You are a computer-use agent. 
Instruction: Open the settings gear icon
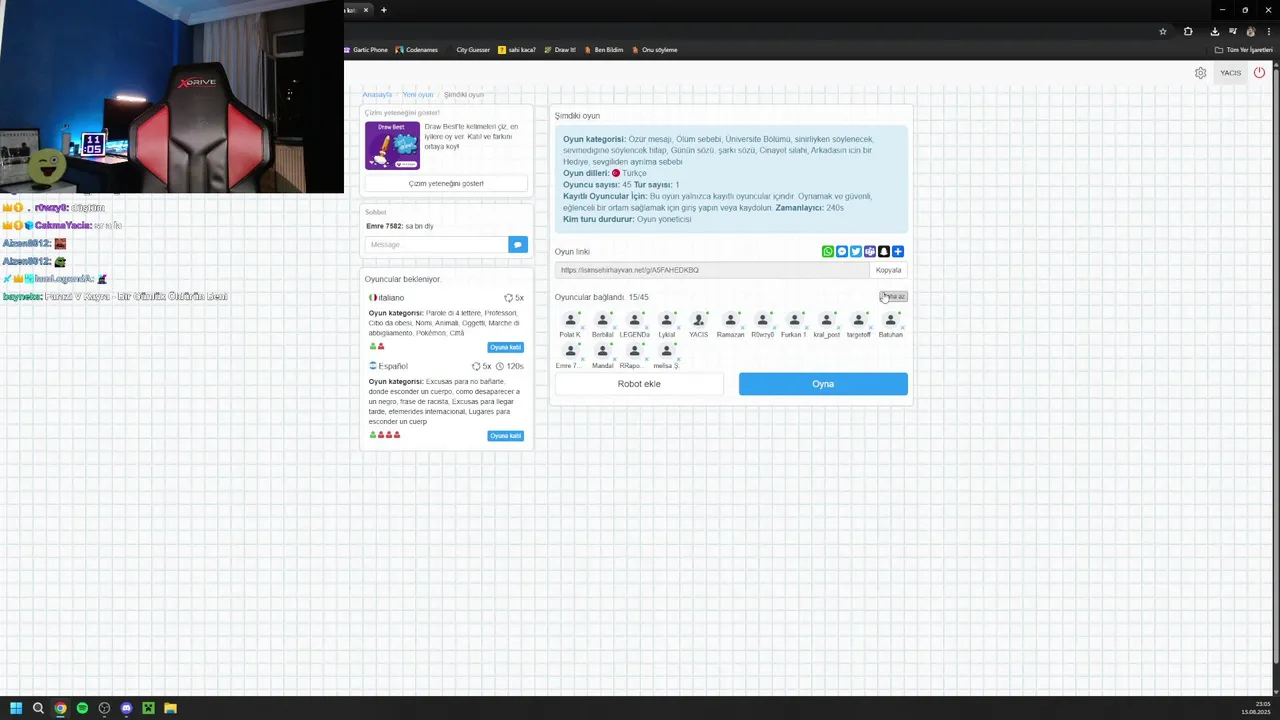point(1200,73)
